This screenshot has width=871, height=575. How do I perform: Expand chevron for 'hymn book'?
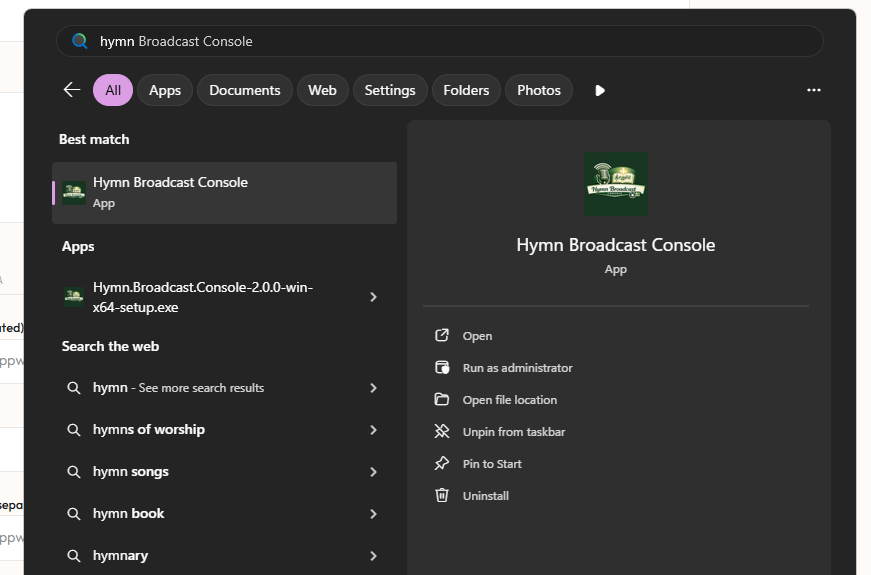pyautogui.click(x=373, y=514)
